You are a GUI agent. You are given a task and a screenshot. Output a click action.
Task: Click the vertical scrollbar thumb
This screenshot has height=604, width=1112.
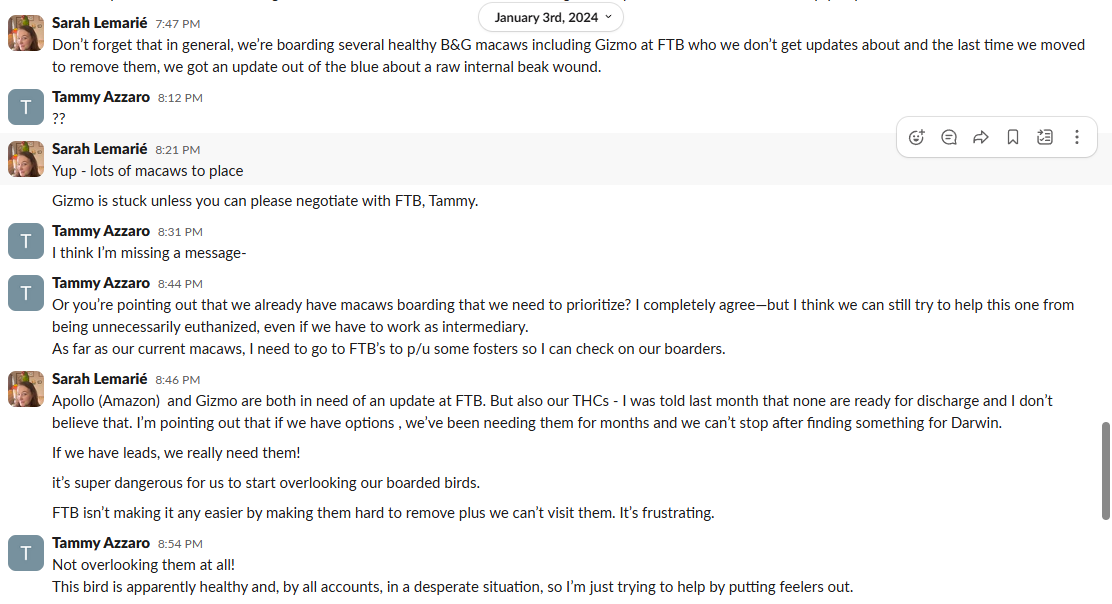(x=1105, y=470)
